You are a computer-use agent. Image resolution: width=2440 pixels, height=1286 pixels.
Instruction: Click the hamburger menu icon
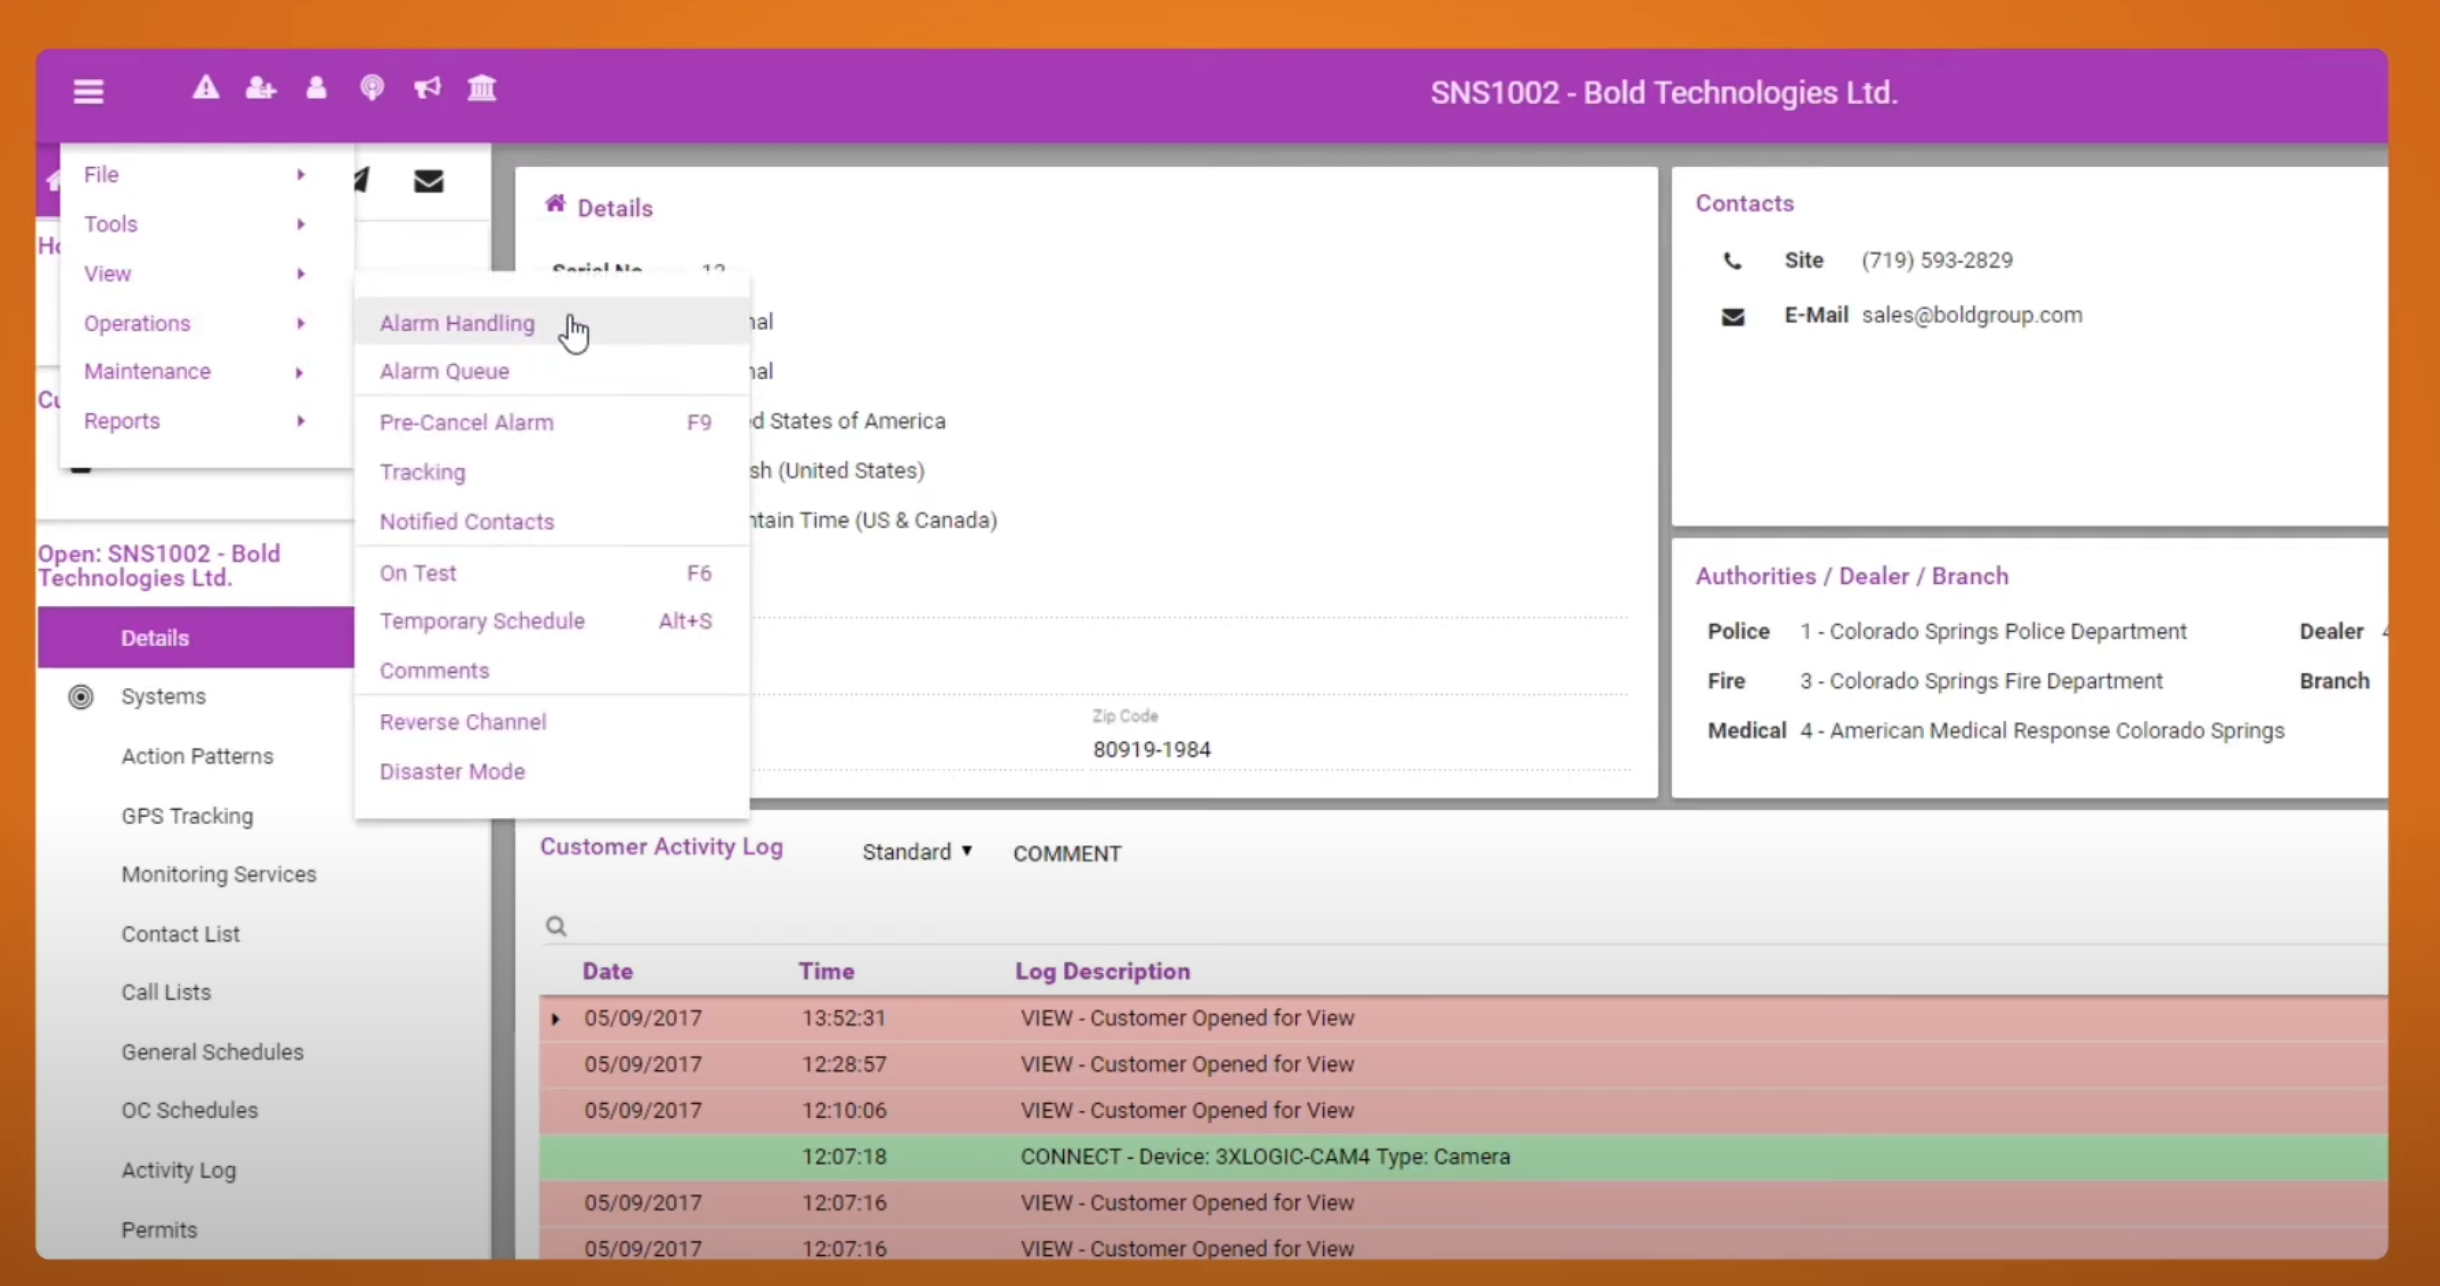click(88, 92)
